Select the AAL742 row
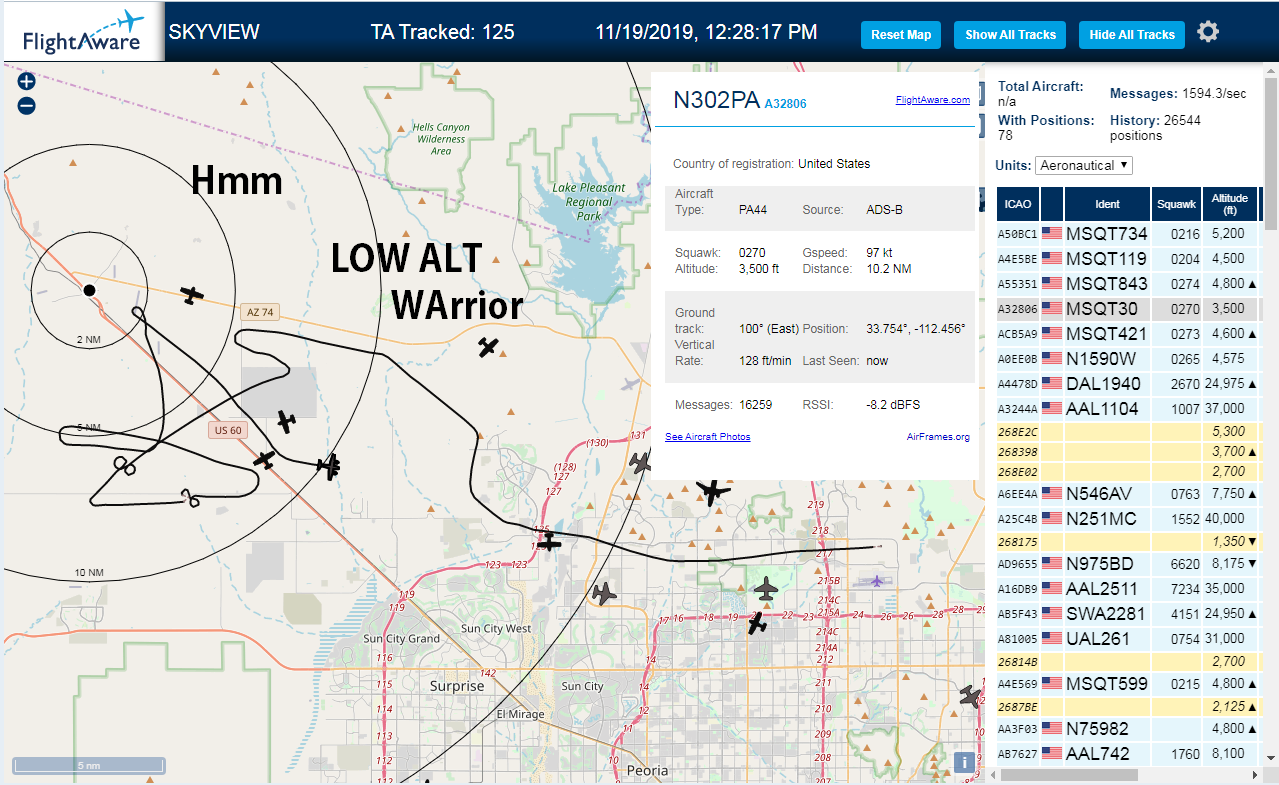The width and height of the screenshot is (1279, 785). [x=1128, y=754]
